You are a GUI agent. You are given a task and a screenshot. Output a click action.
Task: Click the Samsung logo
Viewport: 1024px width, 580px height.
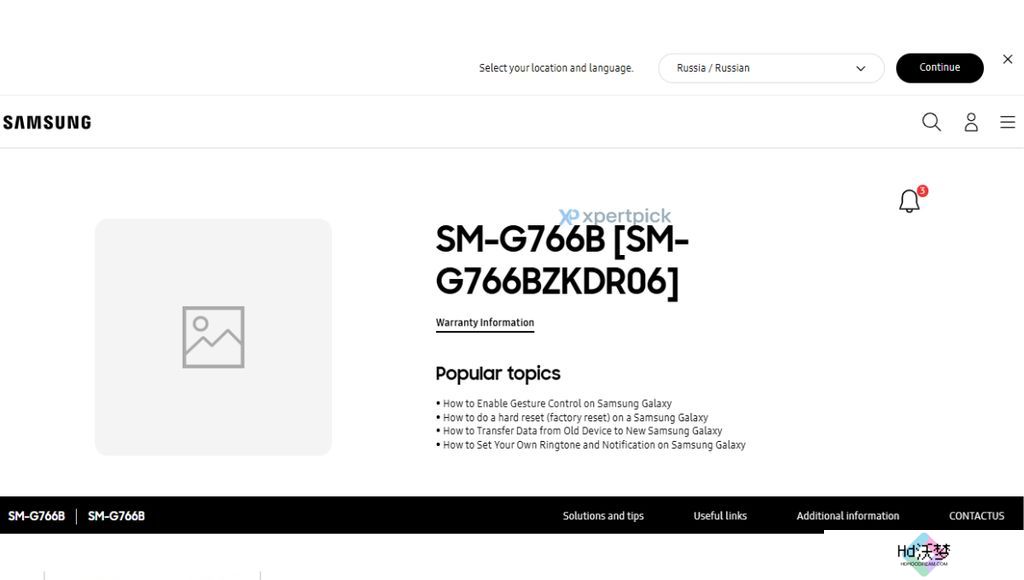(47, 122)
